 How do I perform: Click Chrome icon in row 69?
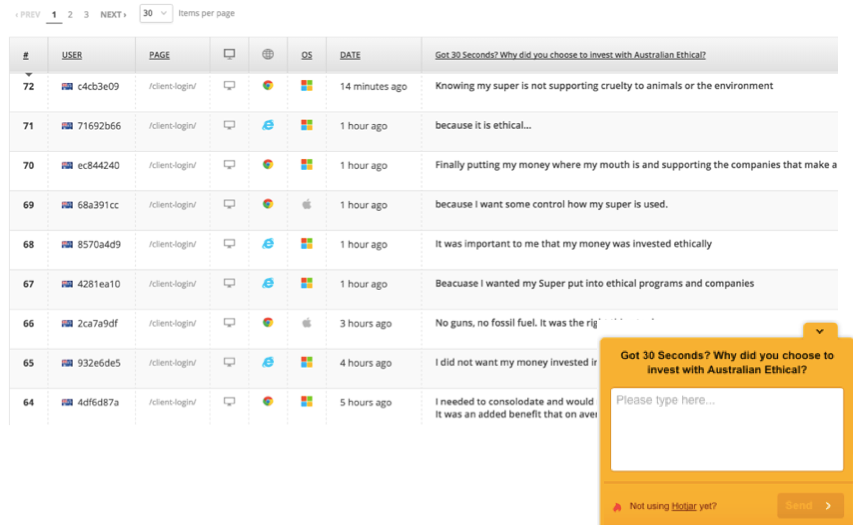[268, 204]
